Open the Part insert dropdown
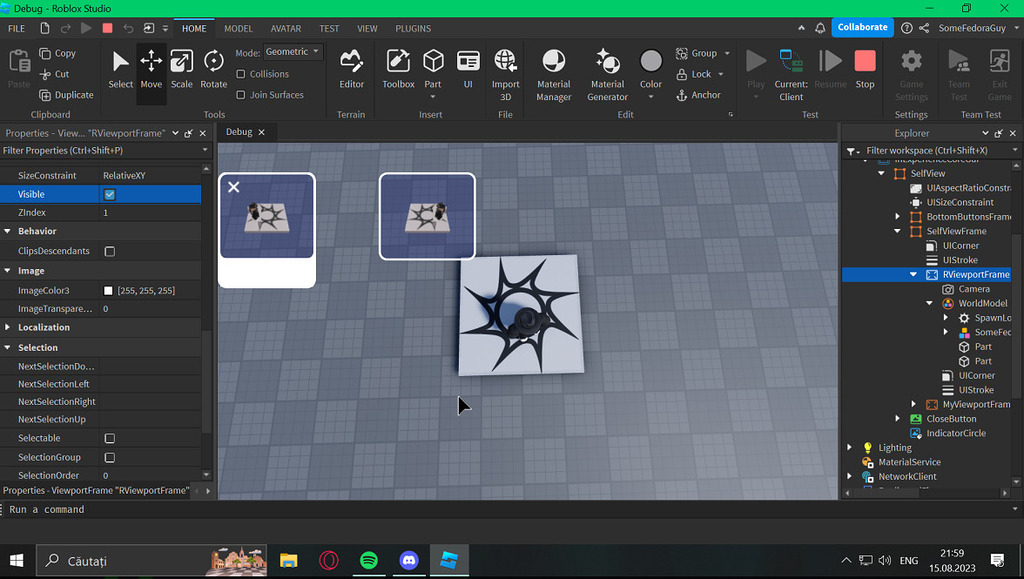This screenshot has height=579, width=1024. 433,95
